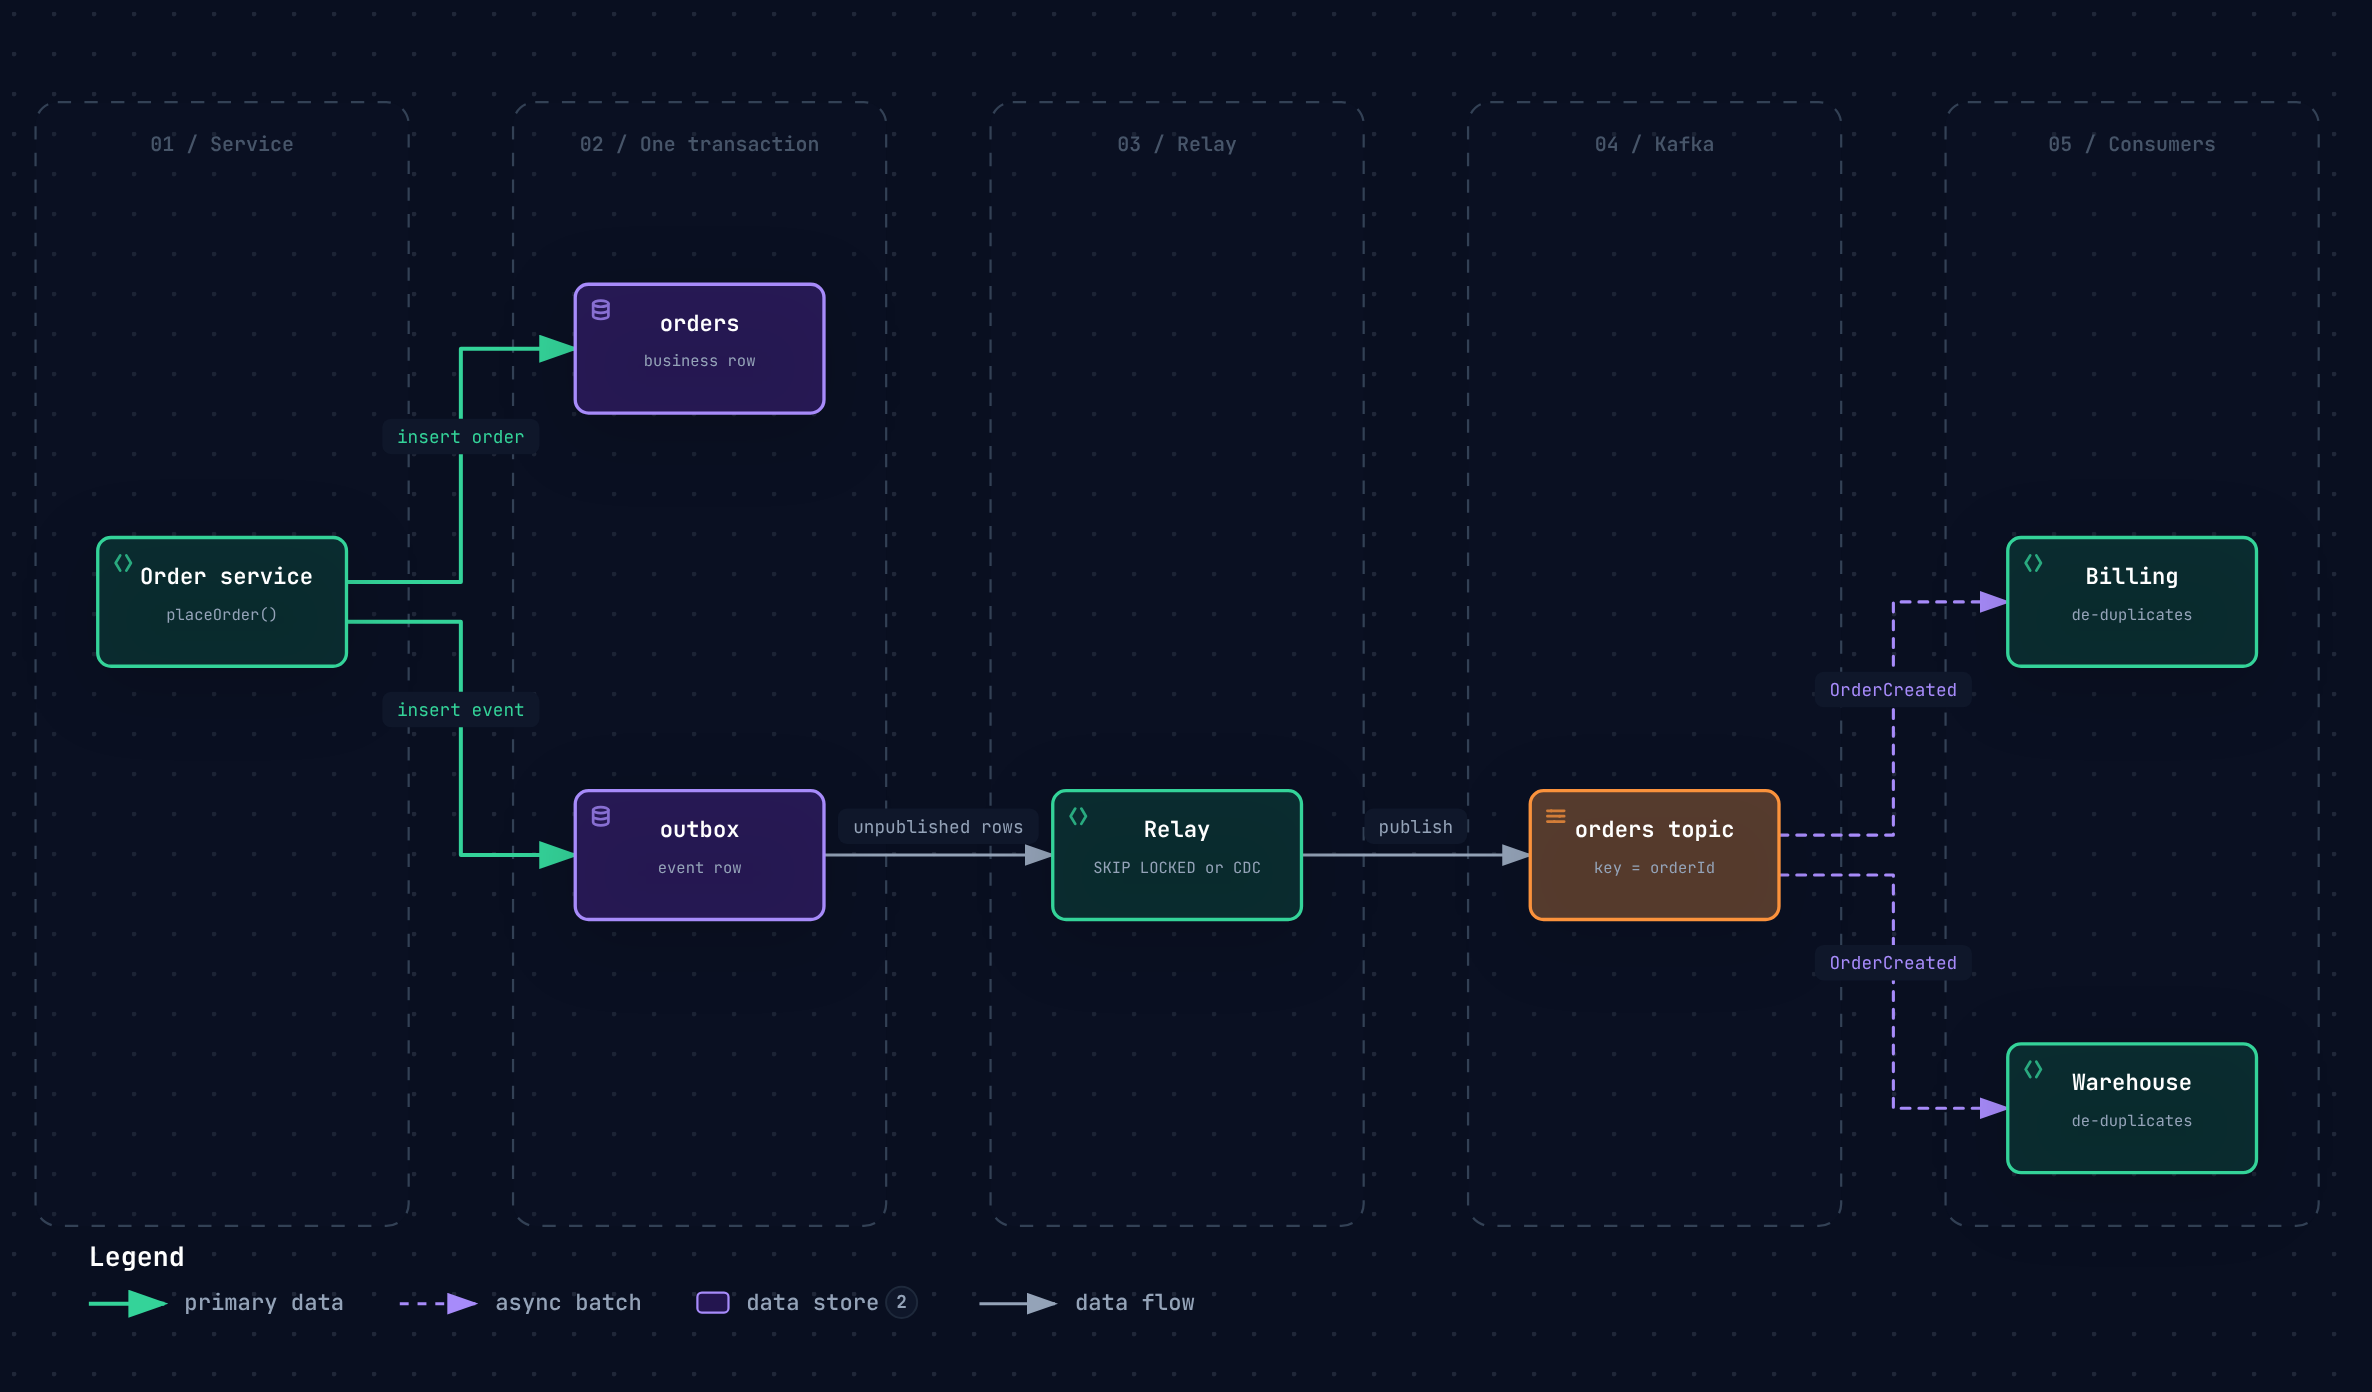This screenshot has width=2372, height=1392.
Task: Select the Order service node
Action: point(222,602)
